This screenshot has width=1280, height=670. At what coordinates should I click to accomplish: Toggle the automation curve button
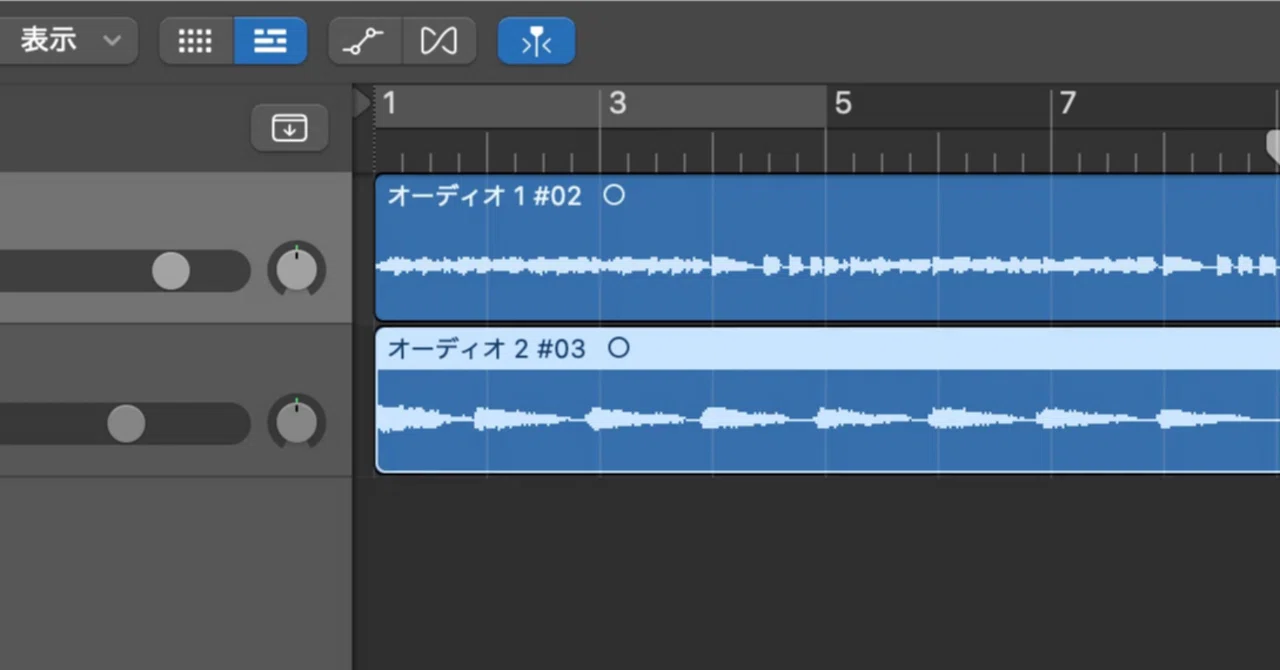pyautogui.click(x=365, y=41)
